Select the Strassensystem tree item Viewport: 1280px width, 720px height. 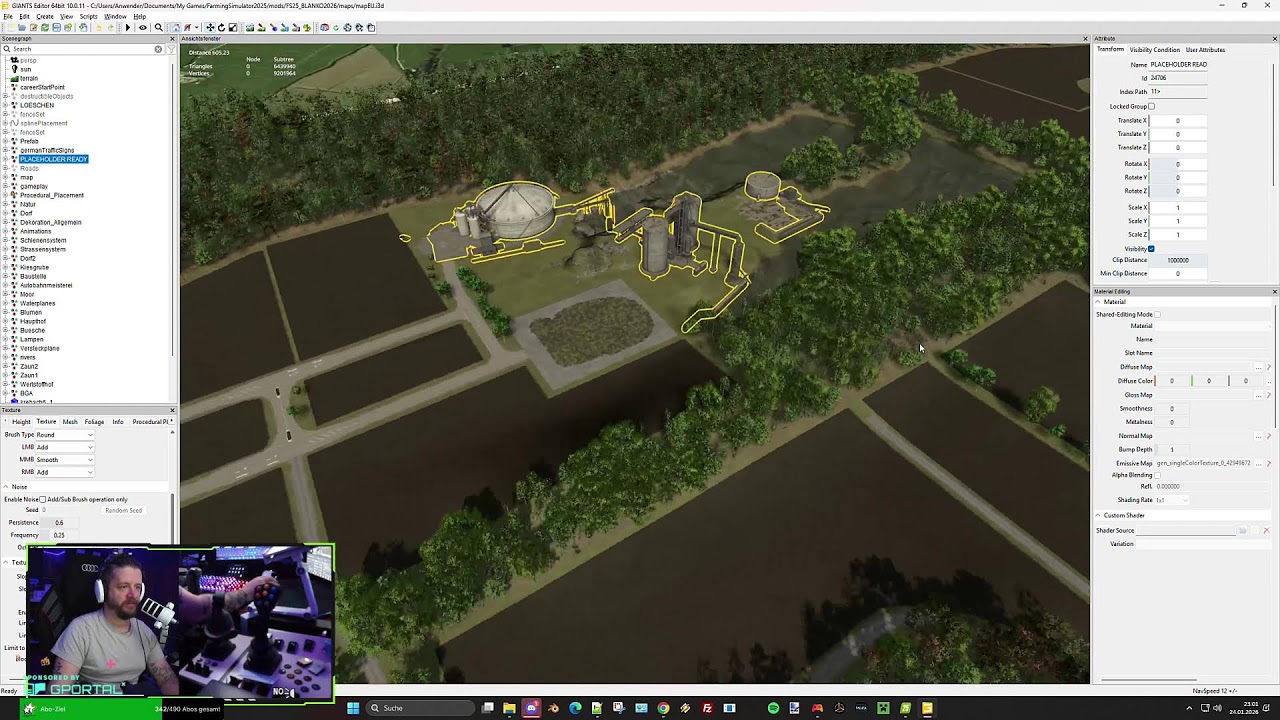click(x=43, y=249)
